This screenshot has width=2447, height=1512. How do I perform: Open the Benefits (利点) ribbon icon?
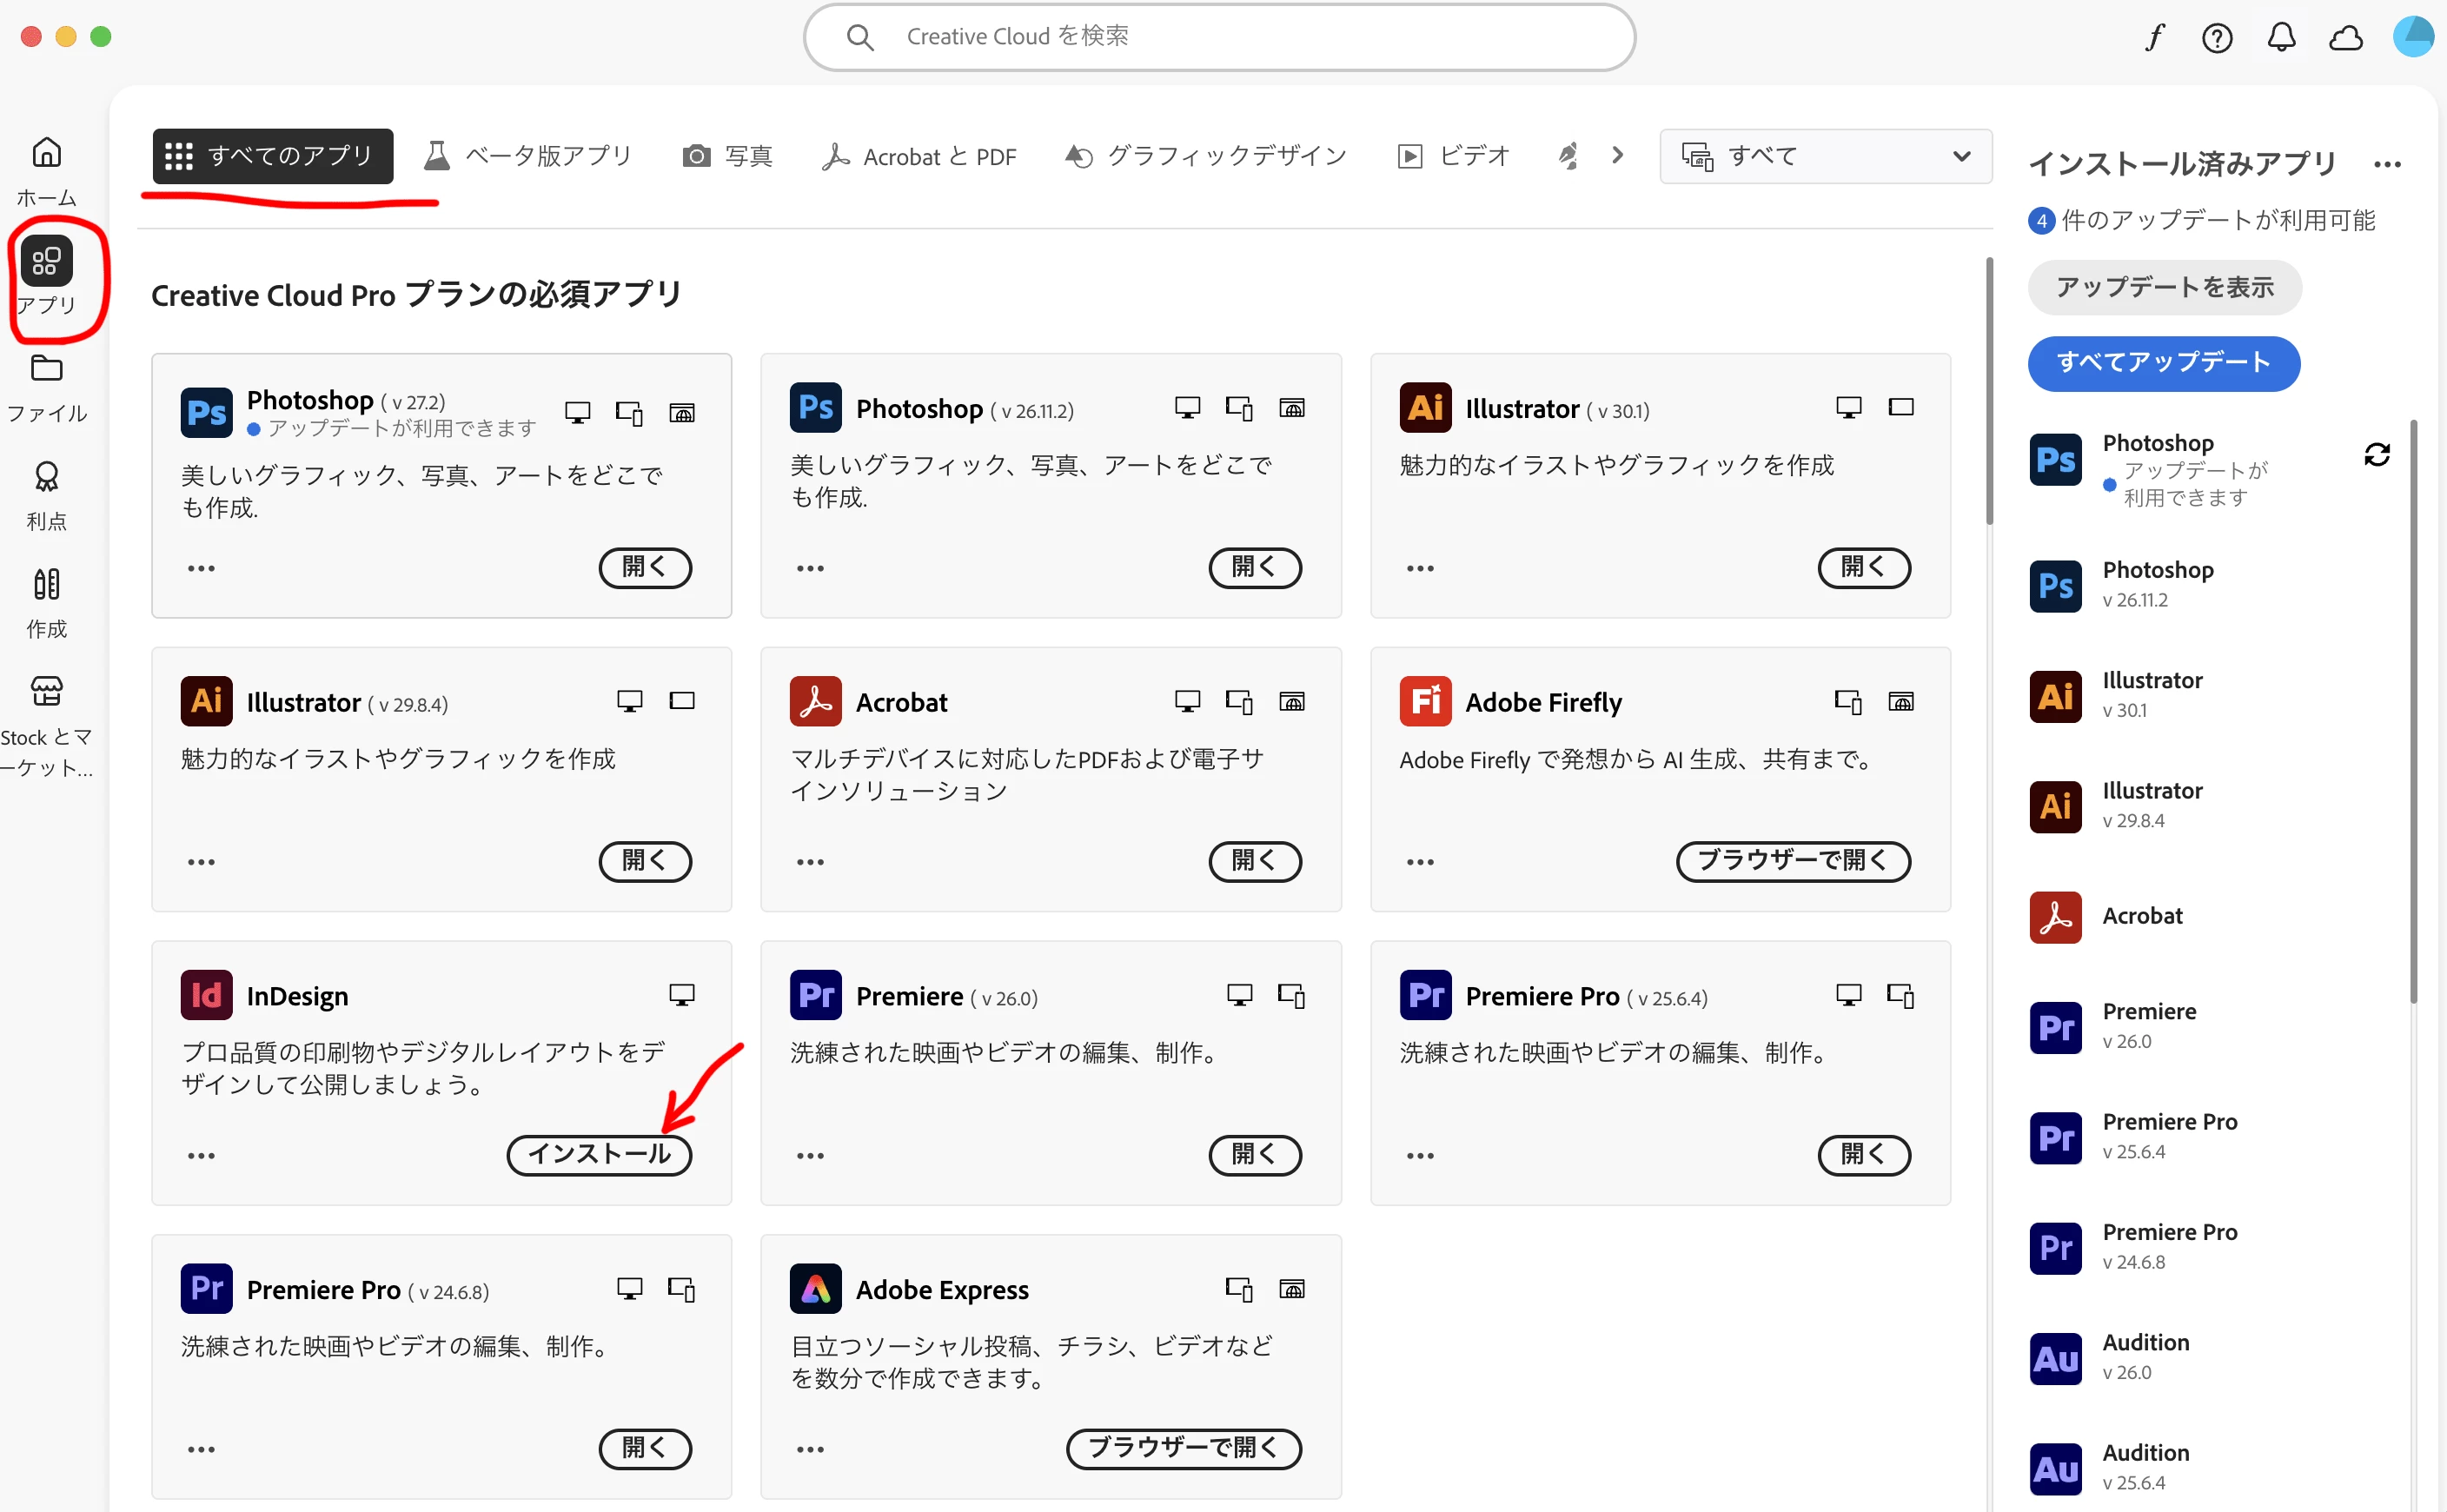(x=46, y=477)
